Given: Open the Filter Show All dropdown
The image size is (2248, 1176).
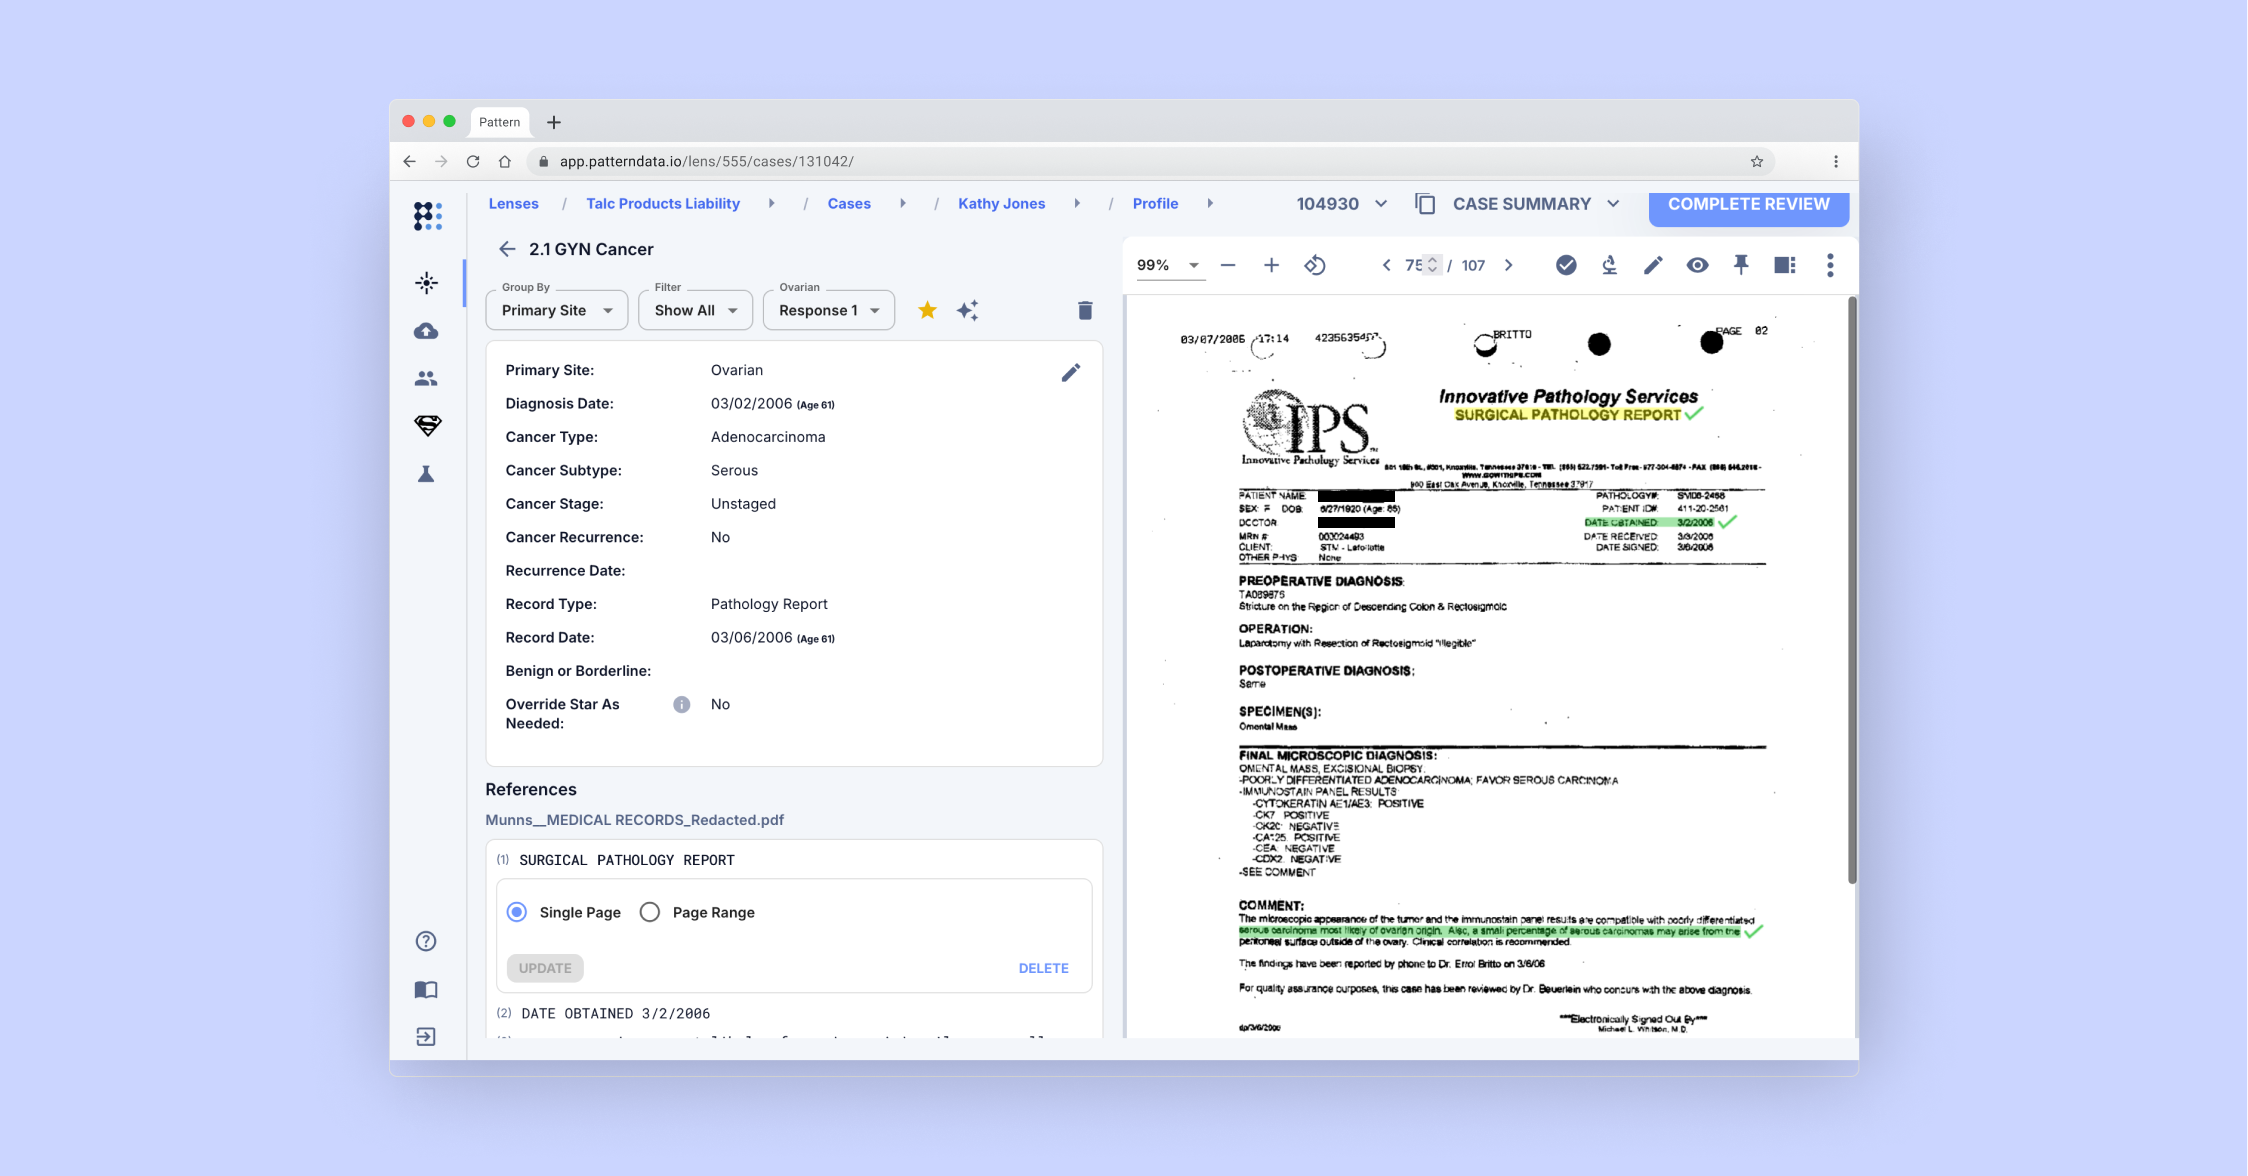Looking at the screenshot, I should (694, 309).
